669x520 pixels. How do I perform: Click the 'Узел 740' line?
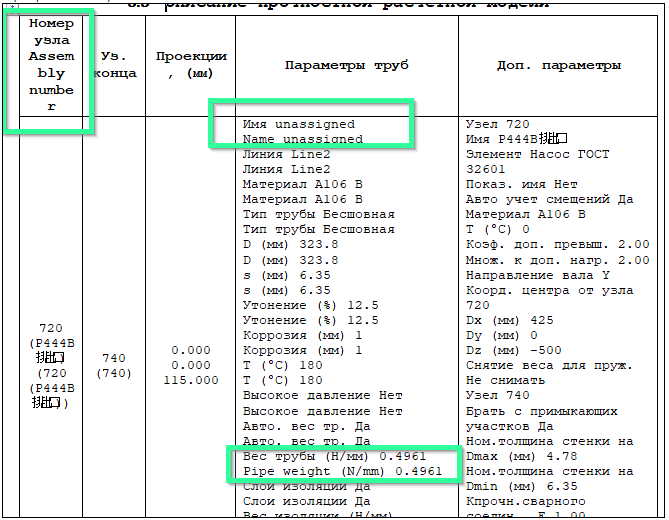coord(498,396)
